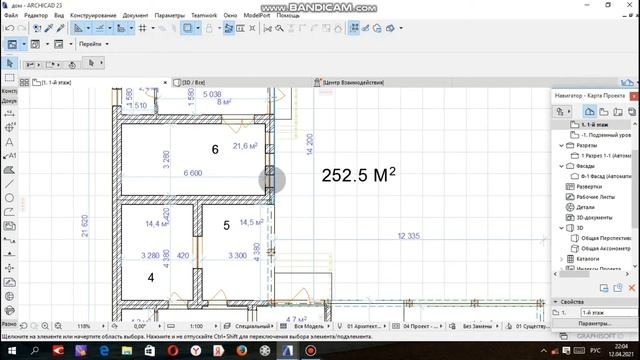640x360 pixels.
Task: Toggle the suspend groups square icon
Action: pos(187,28)
